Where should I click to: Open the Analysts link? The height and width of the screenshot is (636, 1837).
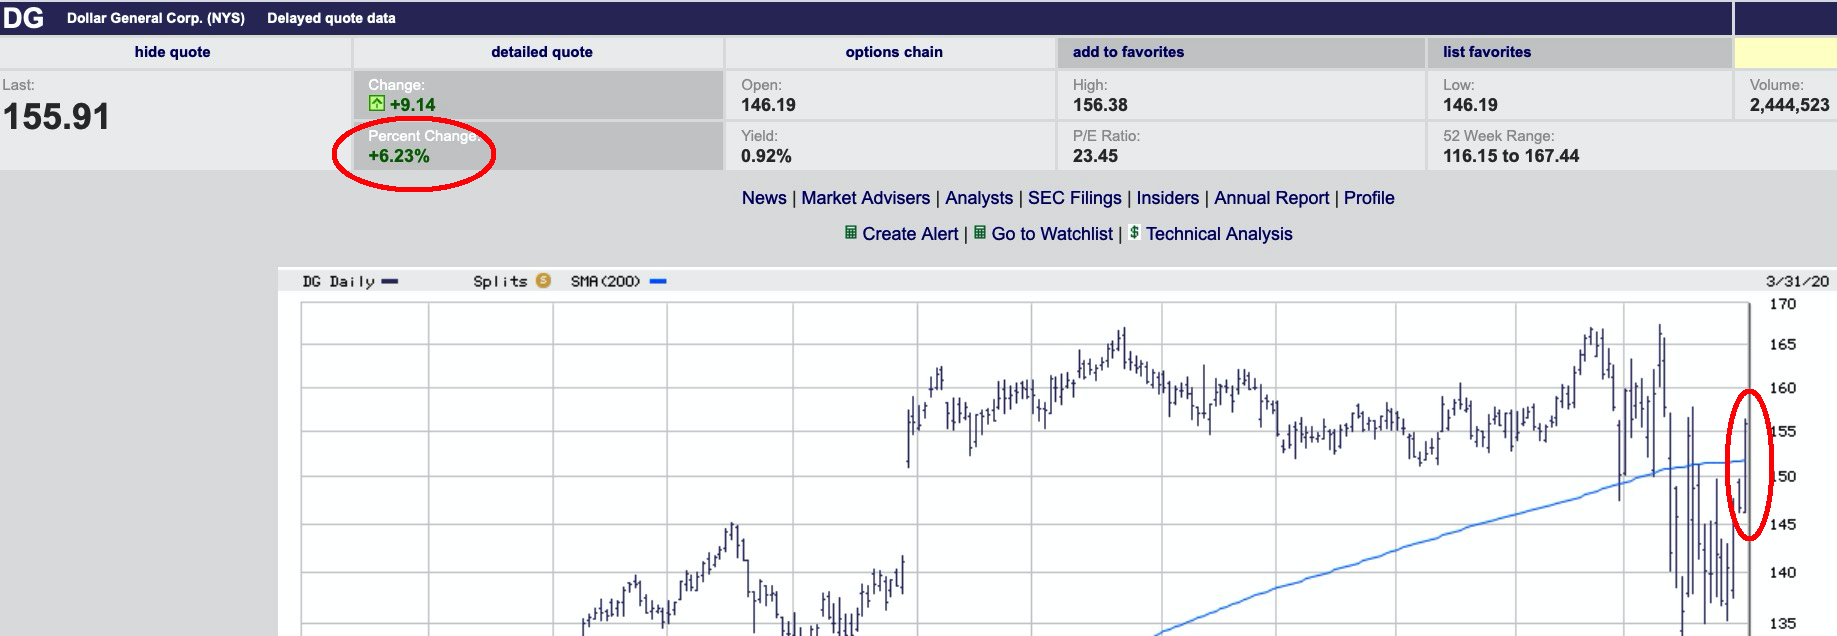[x=978, y=198]
